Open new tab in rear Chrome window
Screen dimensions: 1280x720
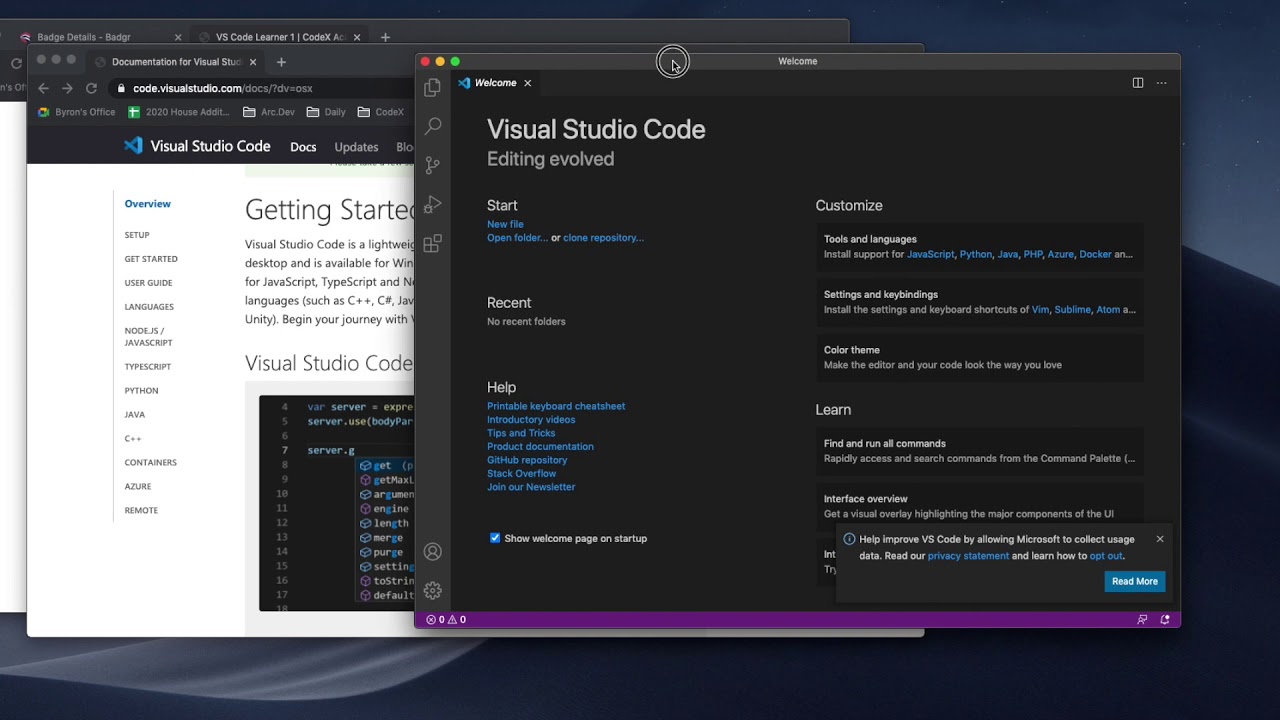click(x=385, y=37)
